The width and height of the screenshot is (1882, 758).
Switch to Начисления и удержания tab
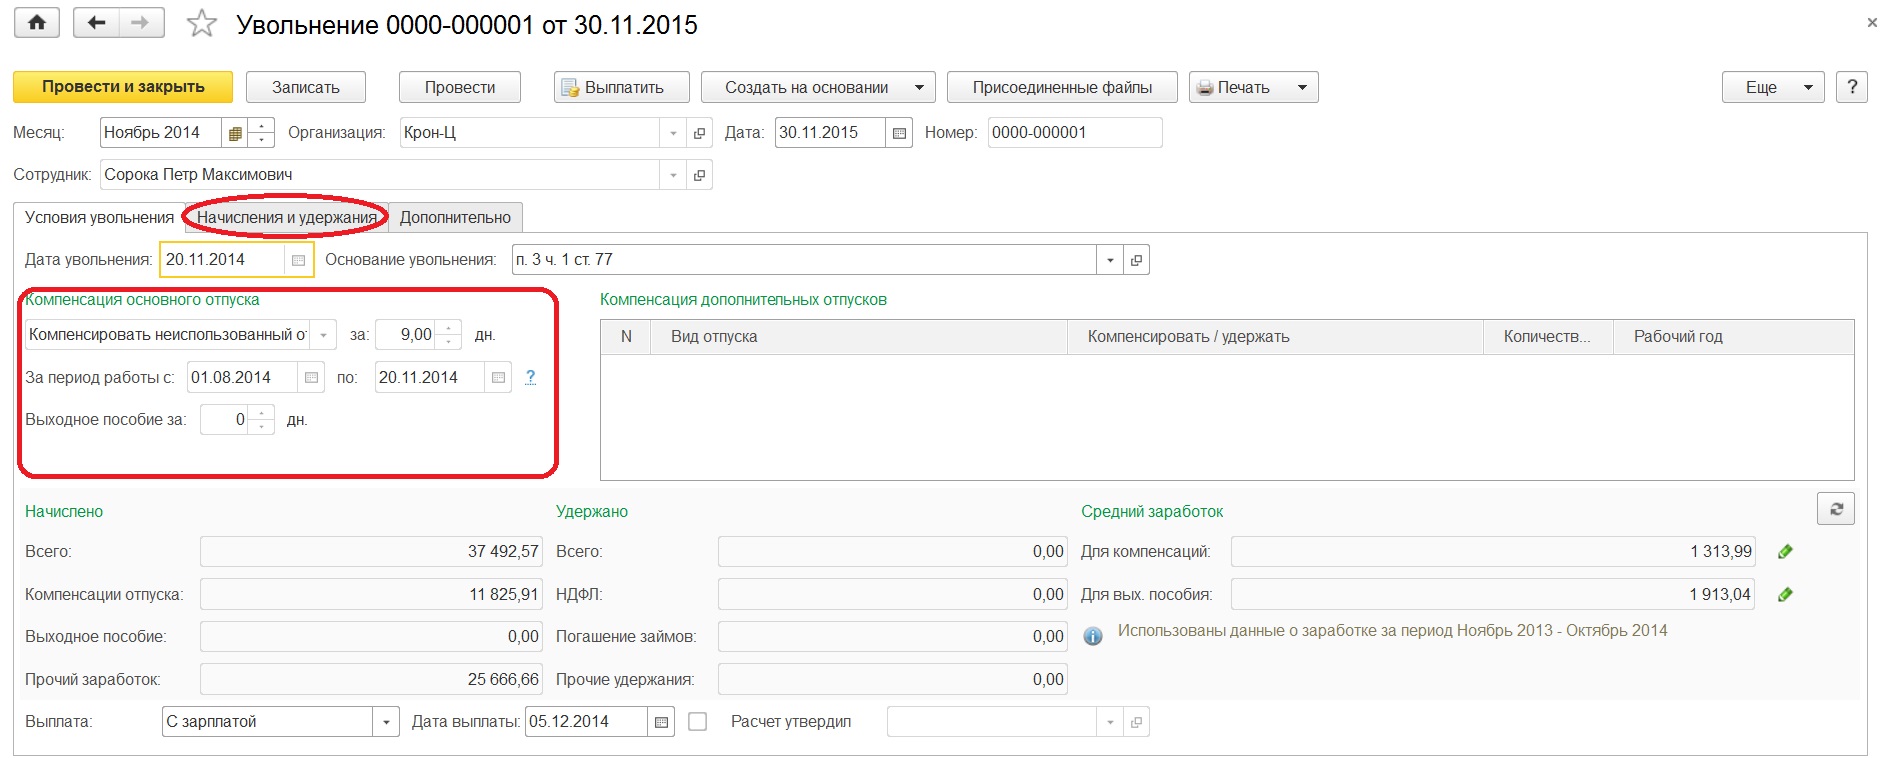(287, 217)
